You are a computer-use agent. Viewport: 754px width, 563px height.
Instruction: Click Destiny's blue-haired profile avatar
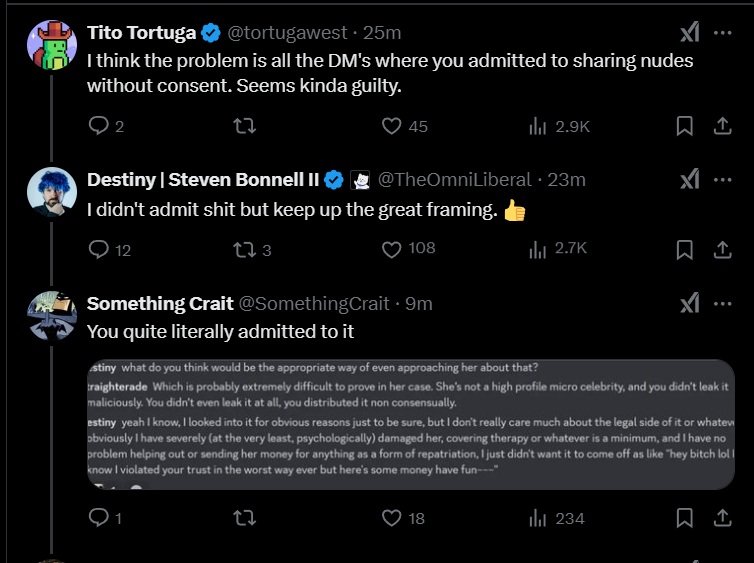[x=52, y=193]
